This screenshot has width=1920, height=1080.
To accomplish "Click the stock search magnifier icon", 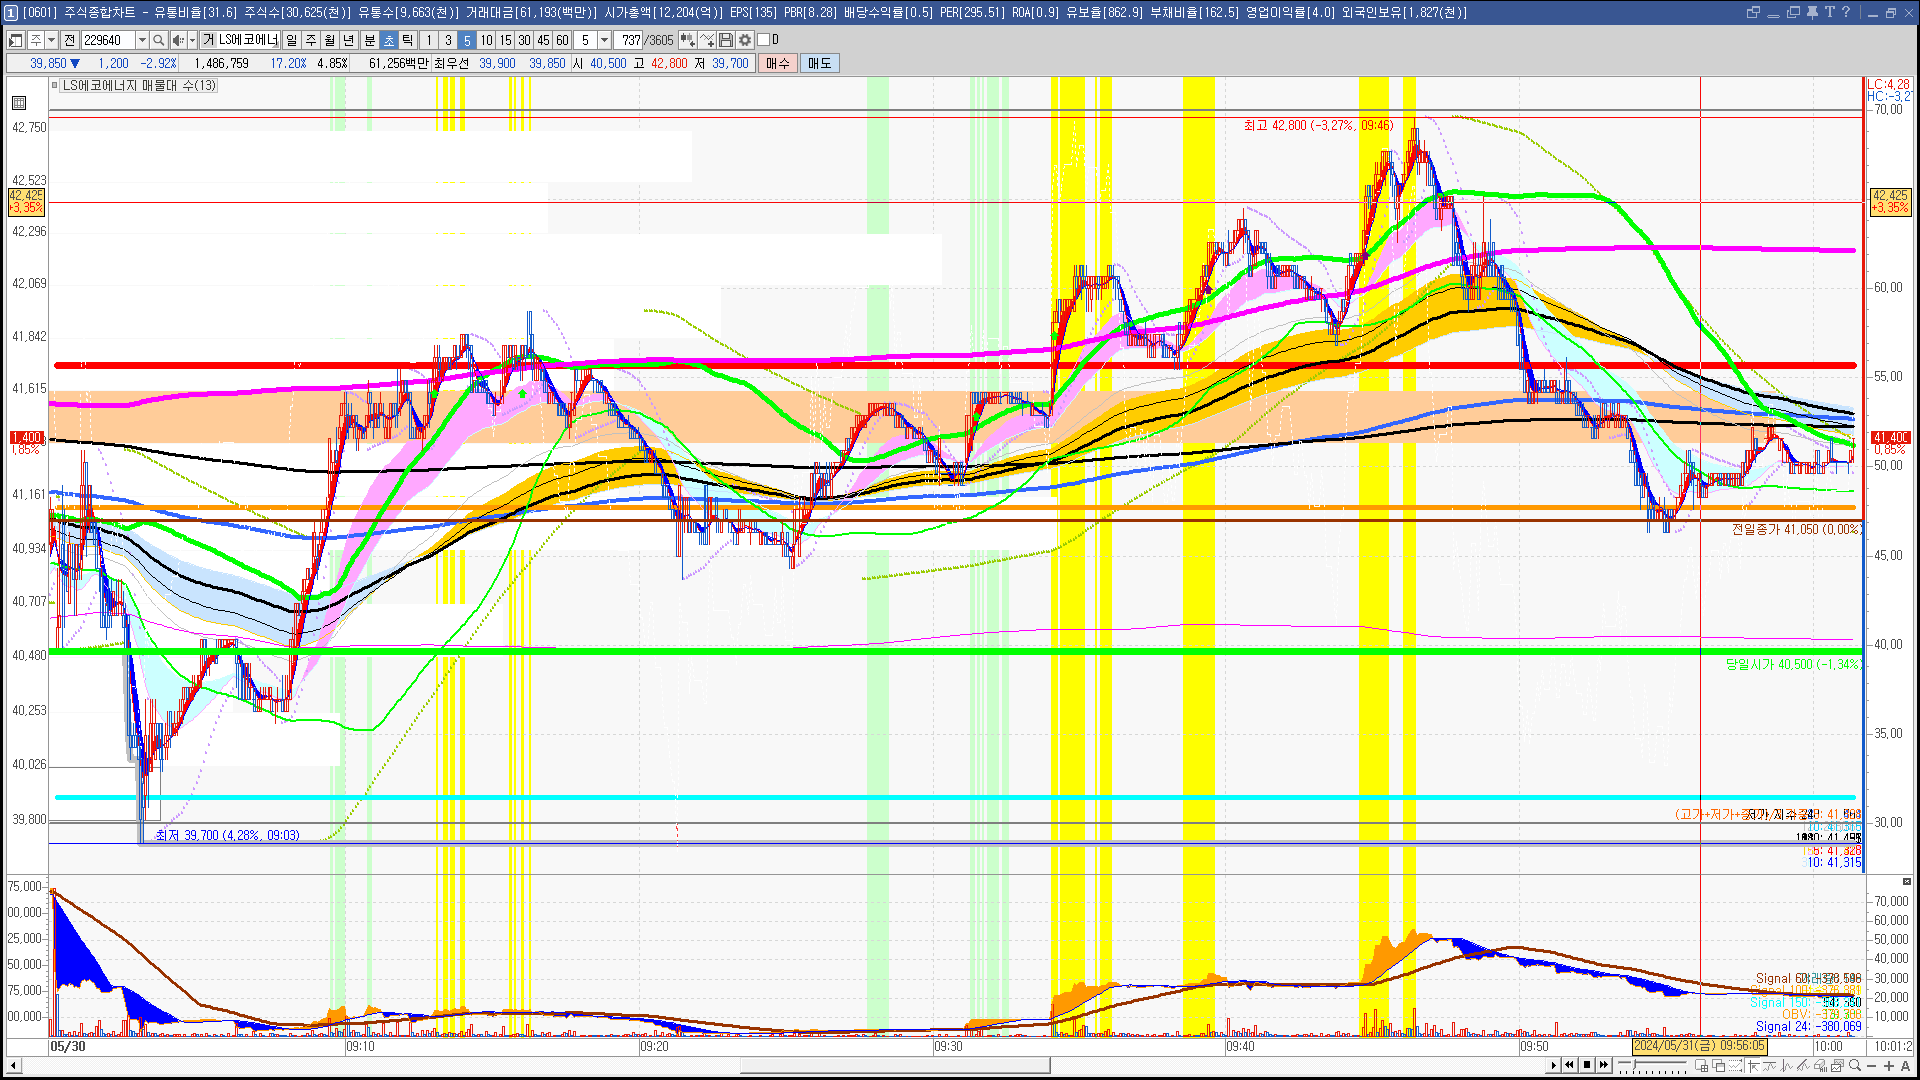I will point(158,40).
